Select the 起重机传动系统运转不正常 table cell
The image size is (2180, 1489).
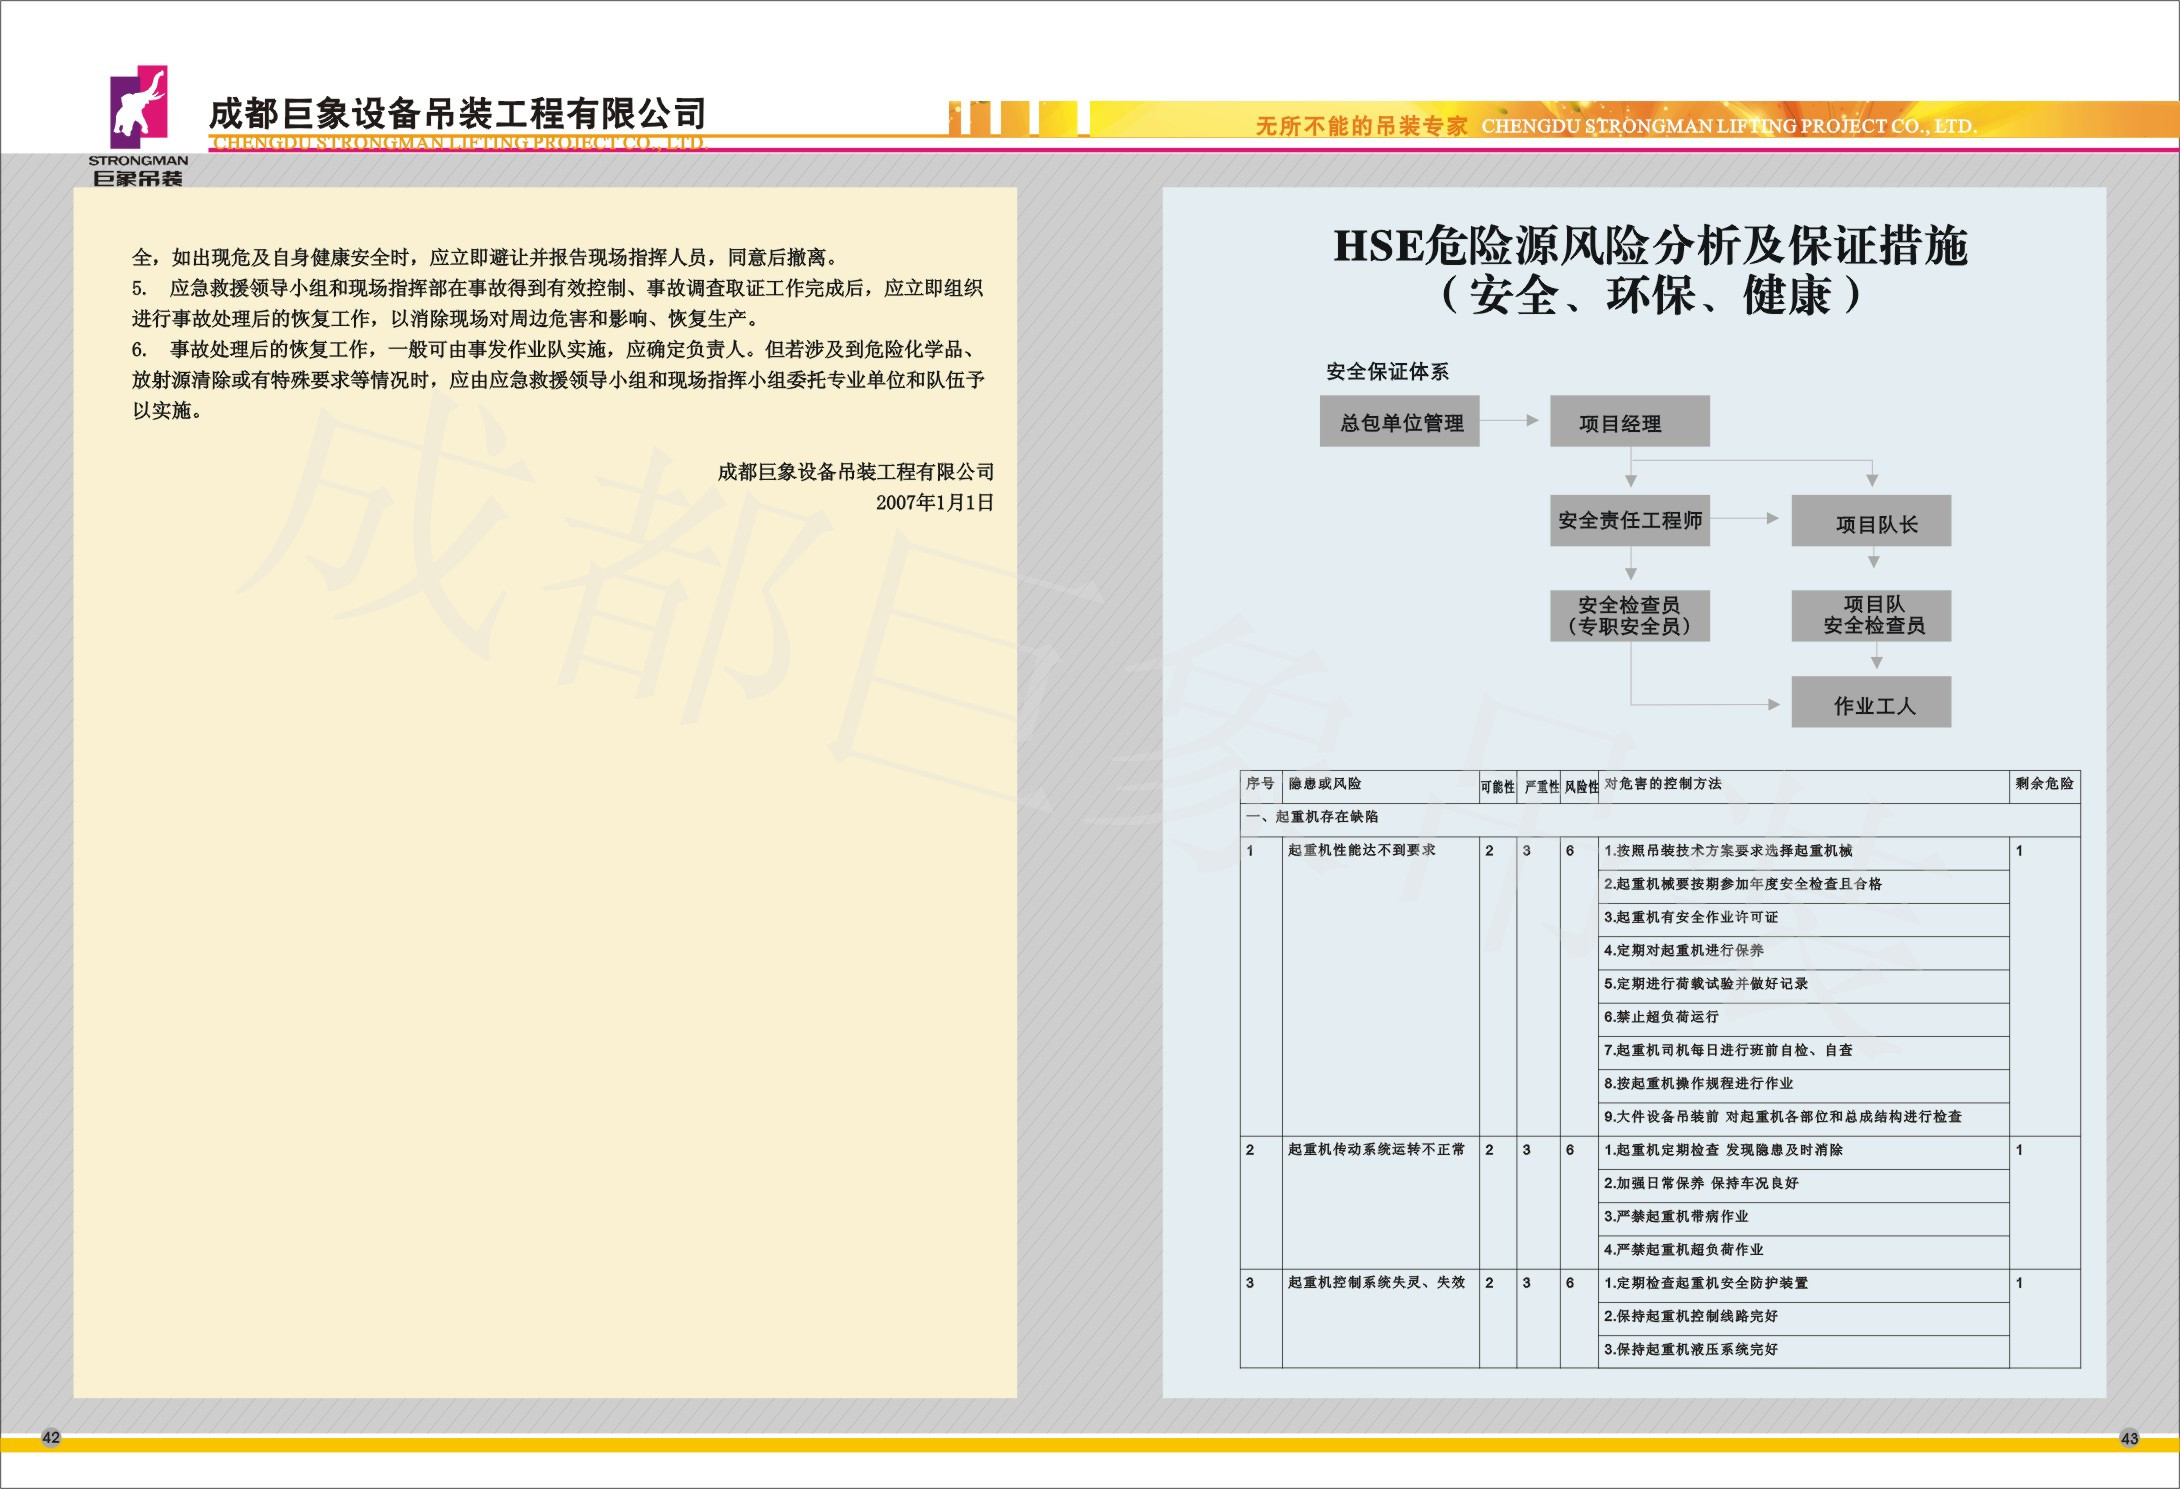1375,1149
